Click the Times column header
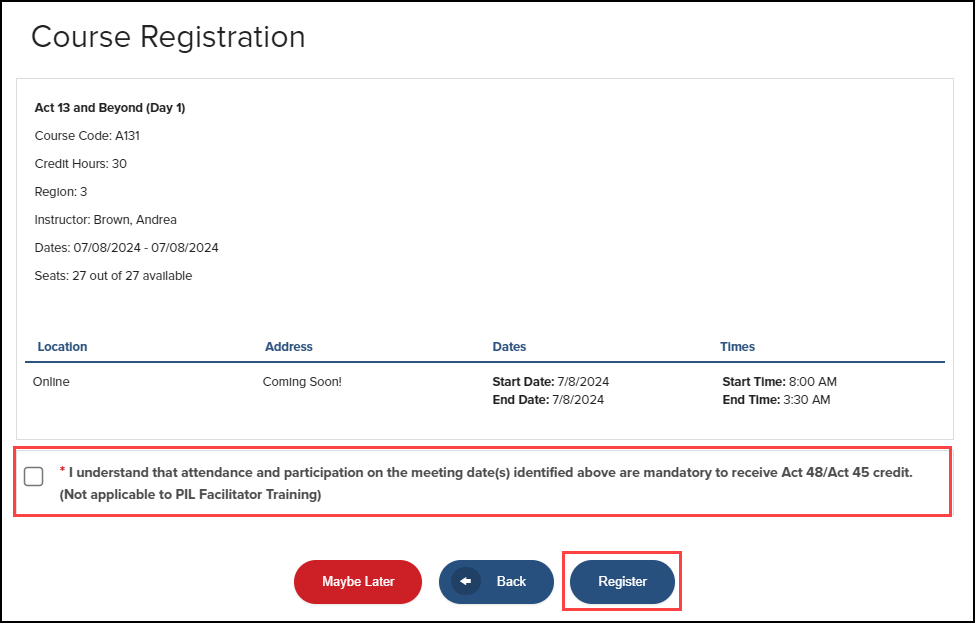Screen dimensions: 975x623 pos(737,346)
